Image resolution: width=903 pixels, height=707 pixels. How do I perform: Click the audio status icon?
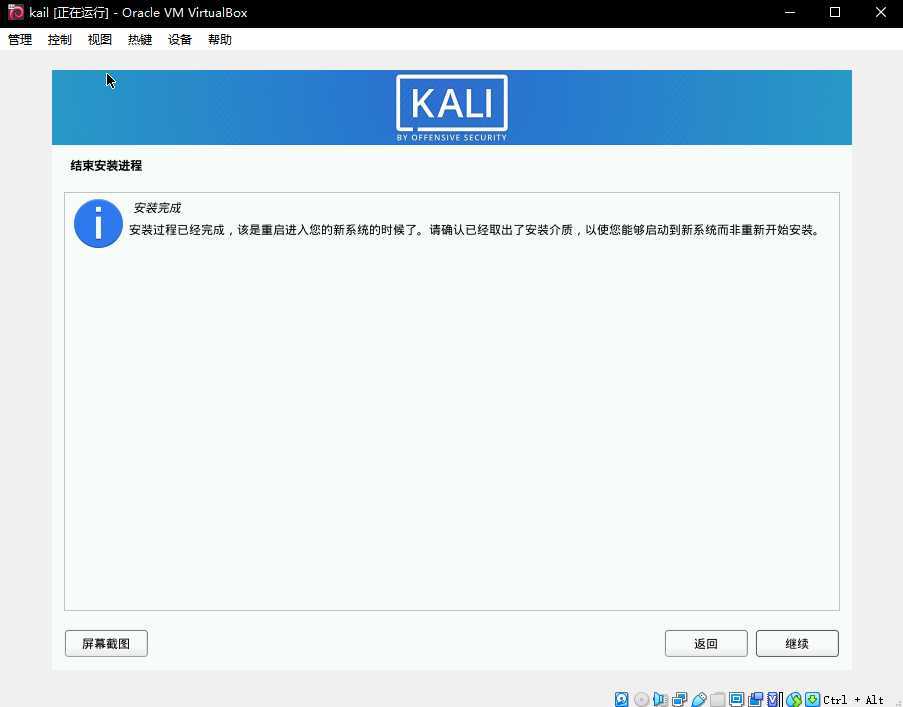click(660, 699)
